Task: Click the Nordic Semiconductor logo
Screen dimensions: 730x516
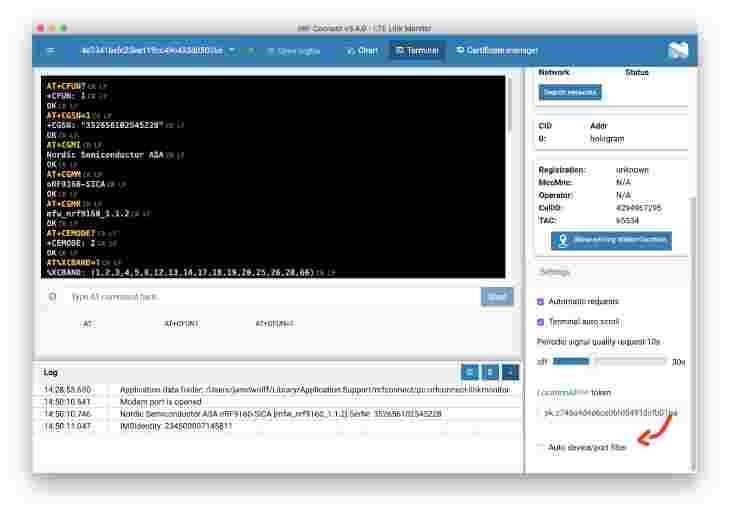Action: coord(677,50)
